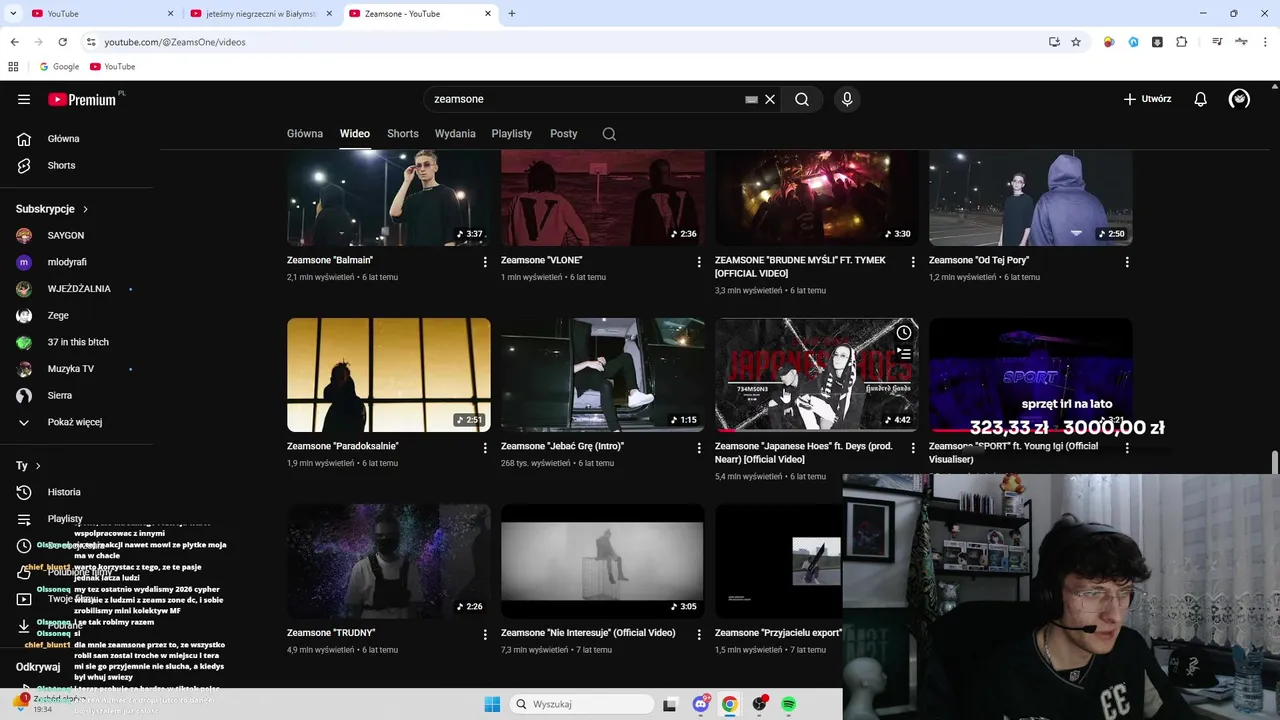This screenshot has height=720, width=1280.
Task: Open the Playlisty channel tab
Action: click(512, 133)
